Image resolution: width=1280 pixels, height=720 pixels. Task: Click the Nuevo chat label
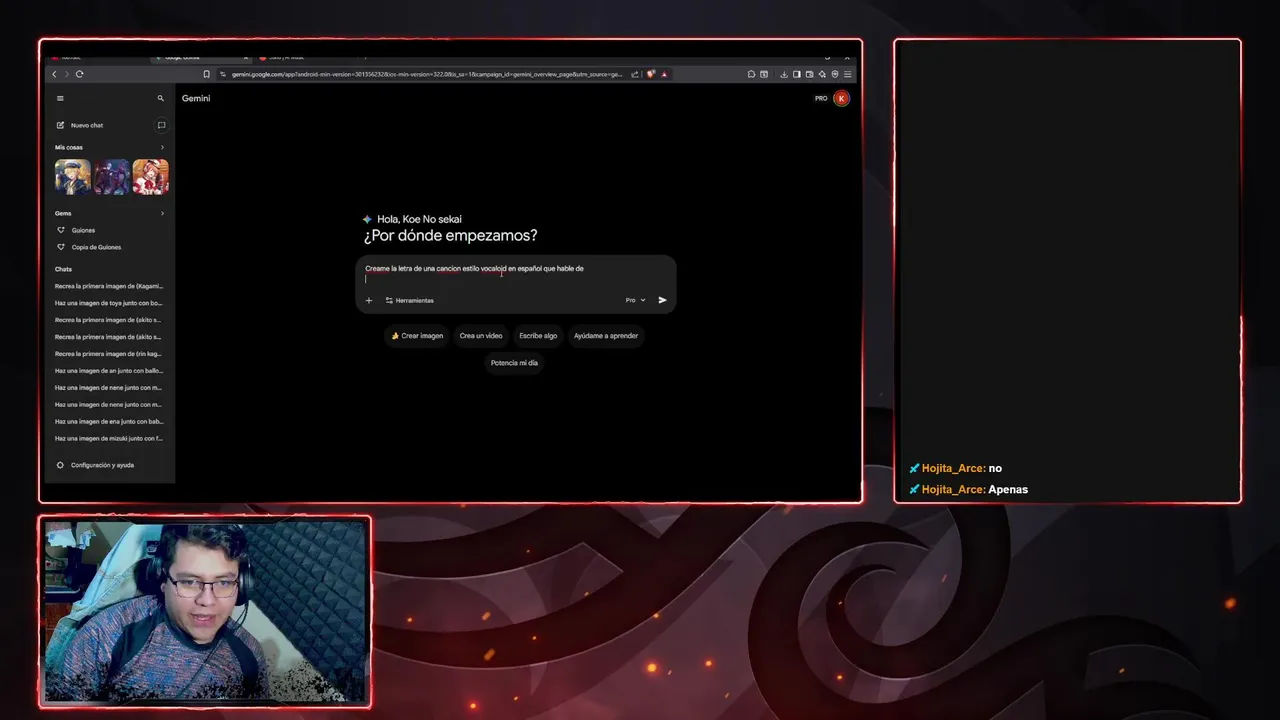tap(87, 125)
